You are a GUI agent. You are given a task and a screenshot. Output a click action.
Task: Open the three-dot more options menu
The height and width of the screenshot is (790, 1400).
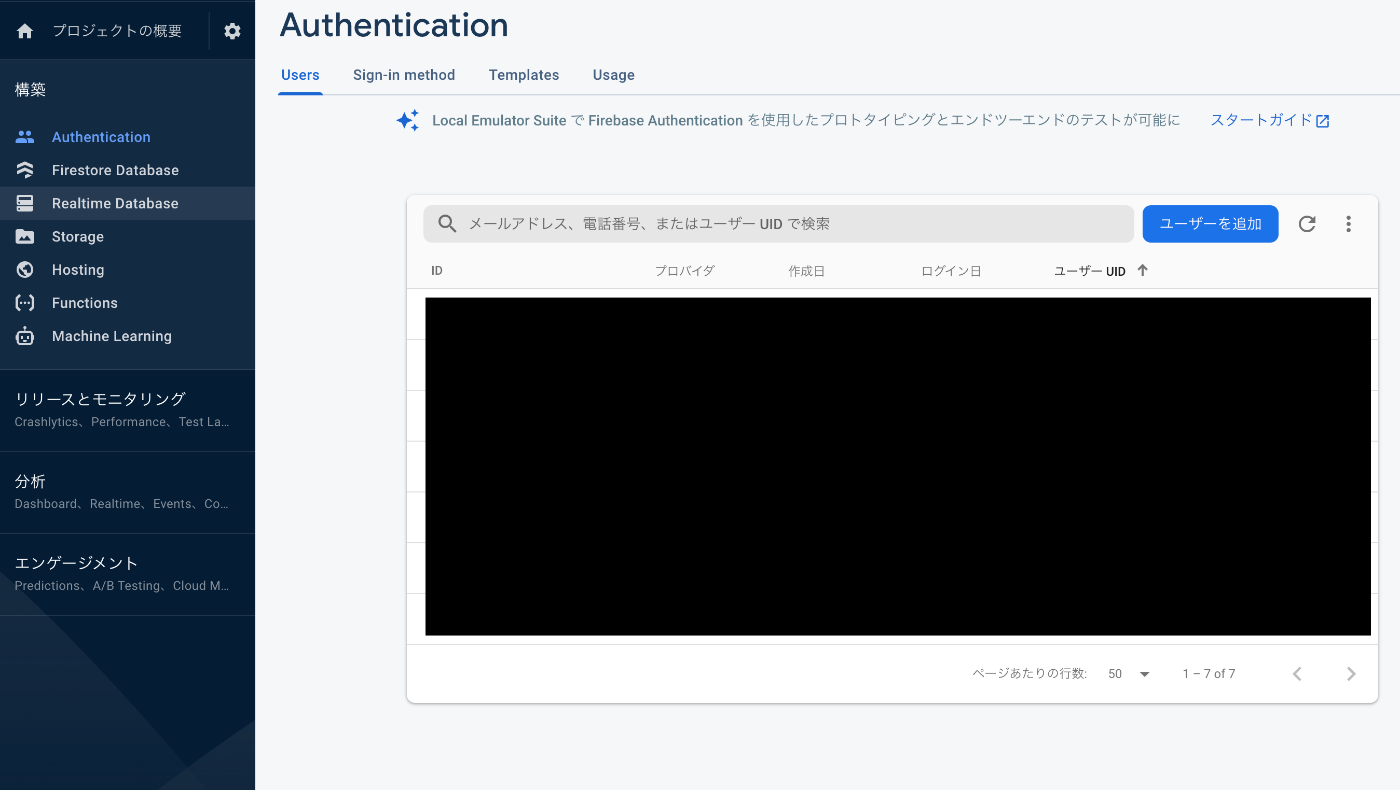[x=1348, y=224]
